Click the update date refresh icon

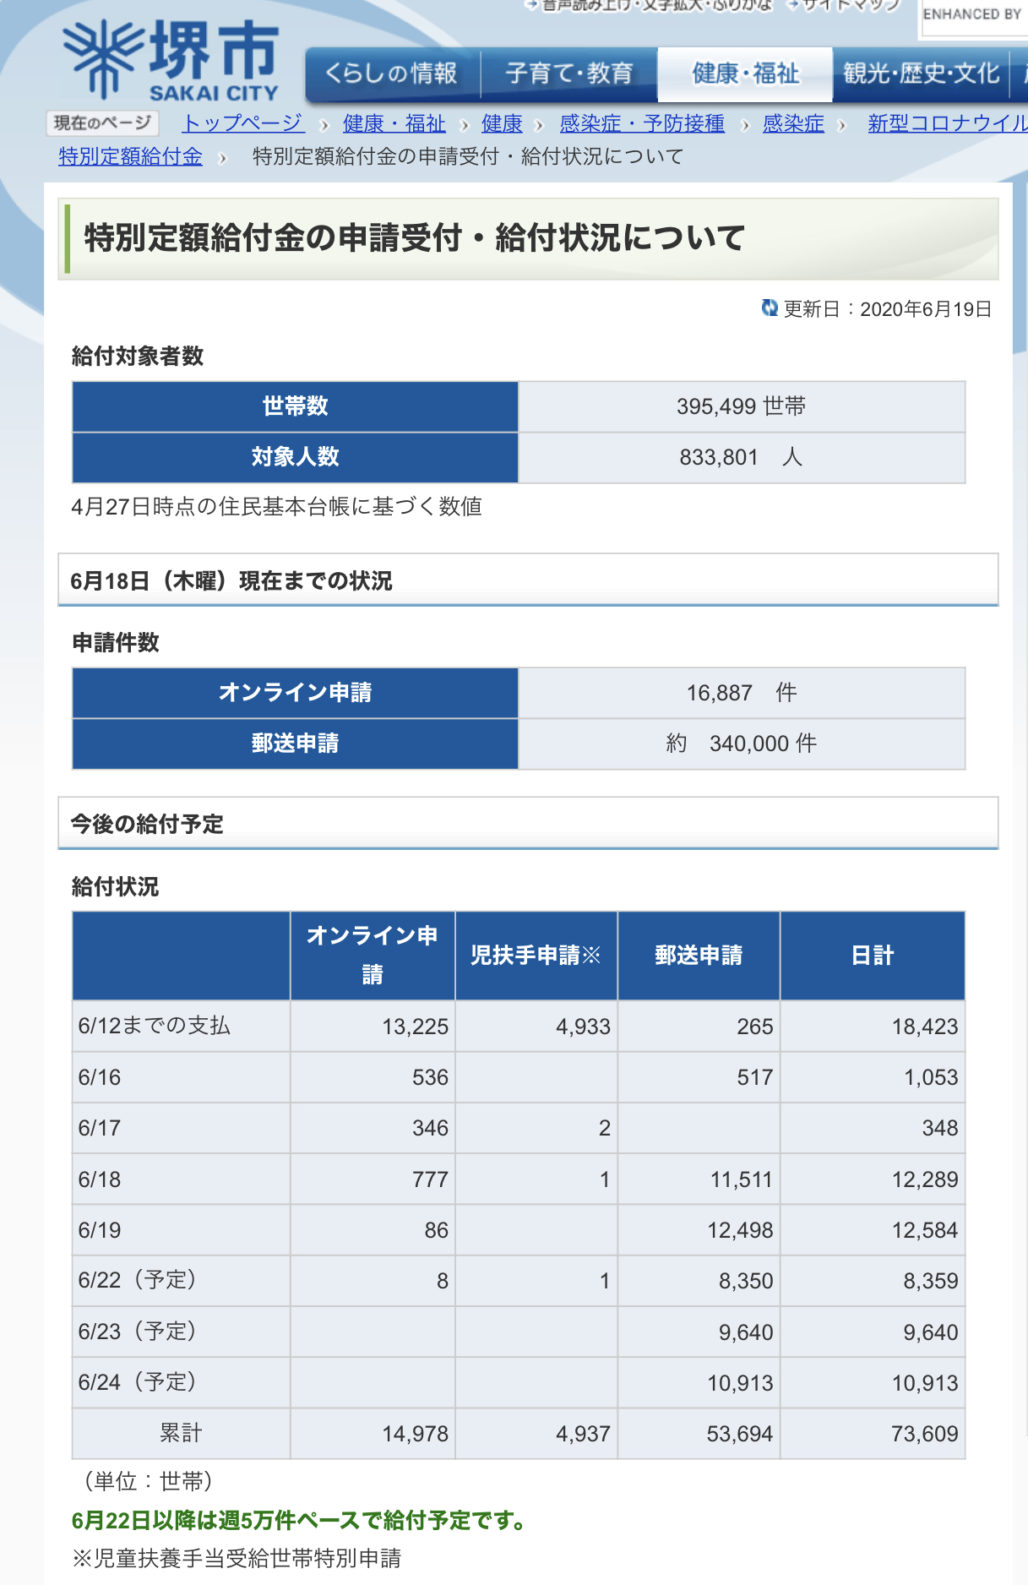(x=769, y=308)
